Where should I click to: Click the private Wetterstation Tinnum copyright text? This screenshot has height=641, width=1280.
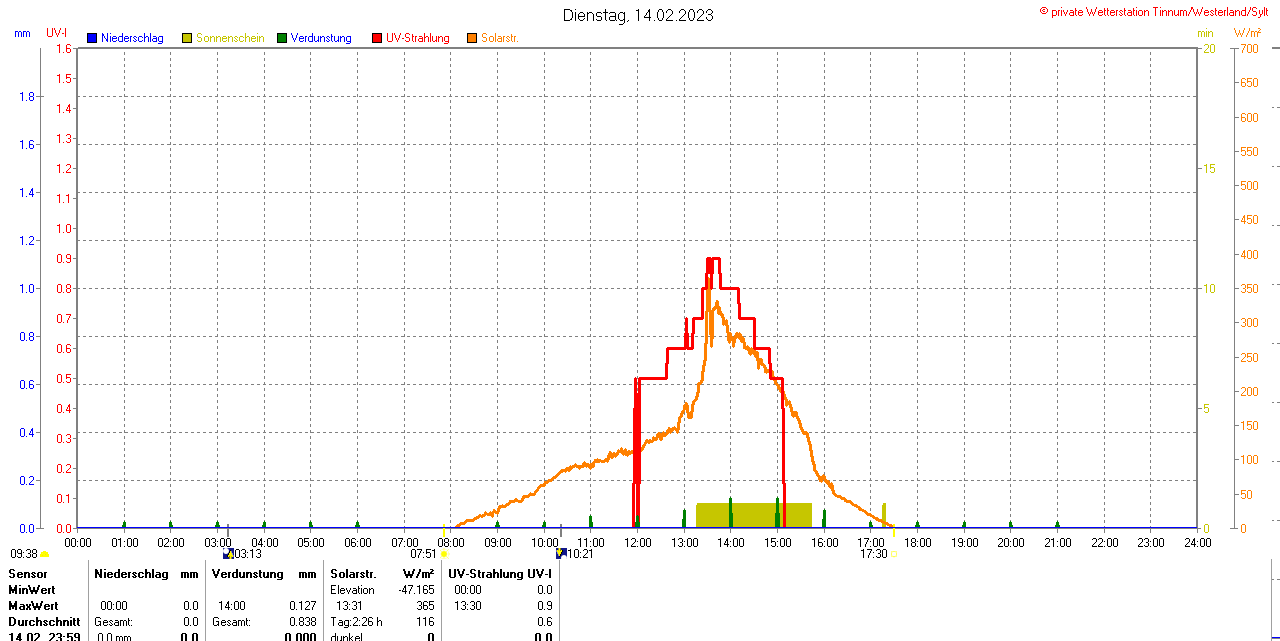point(1158,11)
